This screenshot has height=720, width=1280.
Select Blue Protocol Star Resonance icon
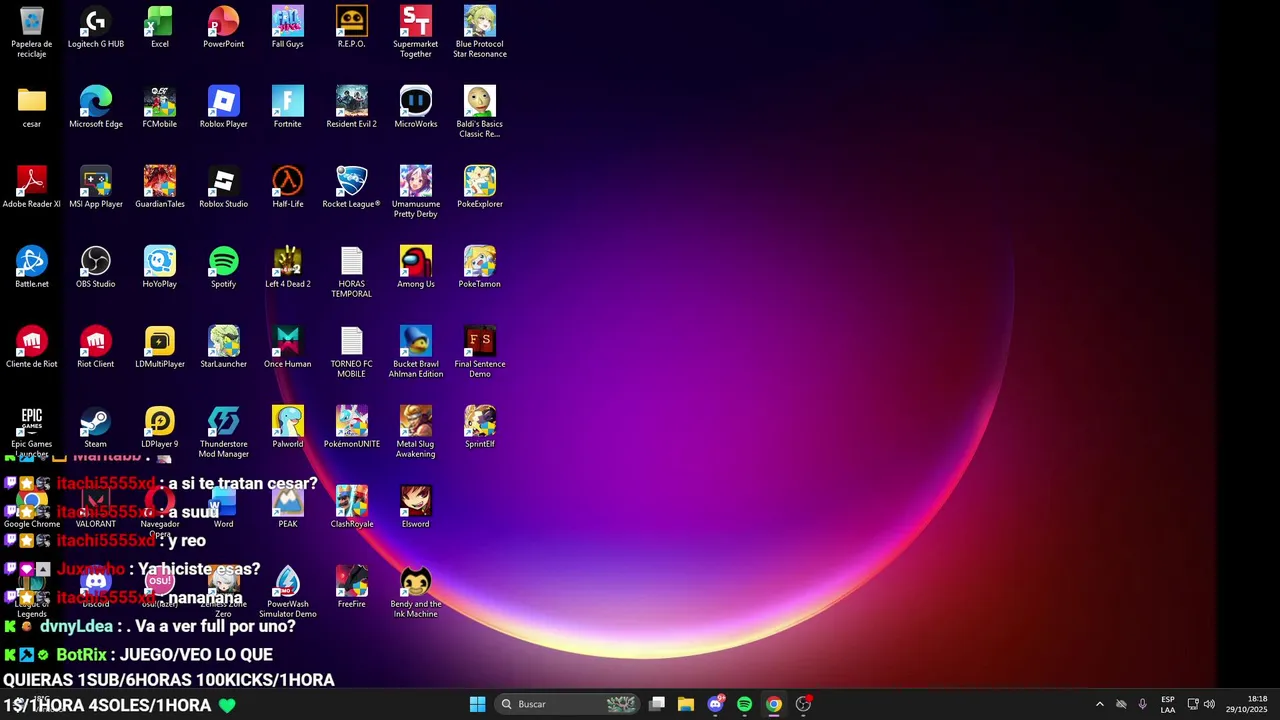coord(480,32)
